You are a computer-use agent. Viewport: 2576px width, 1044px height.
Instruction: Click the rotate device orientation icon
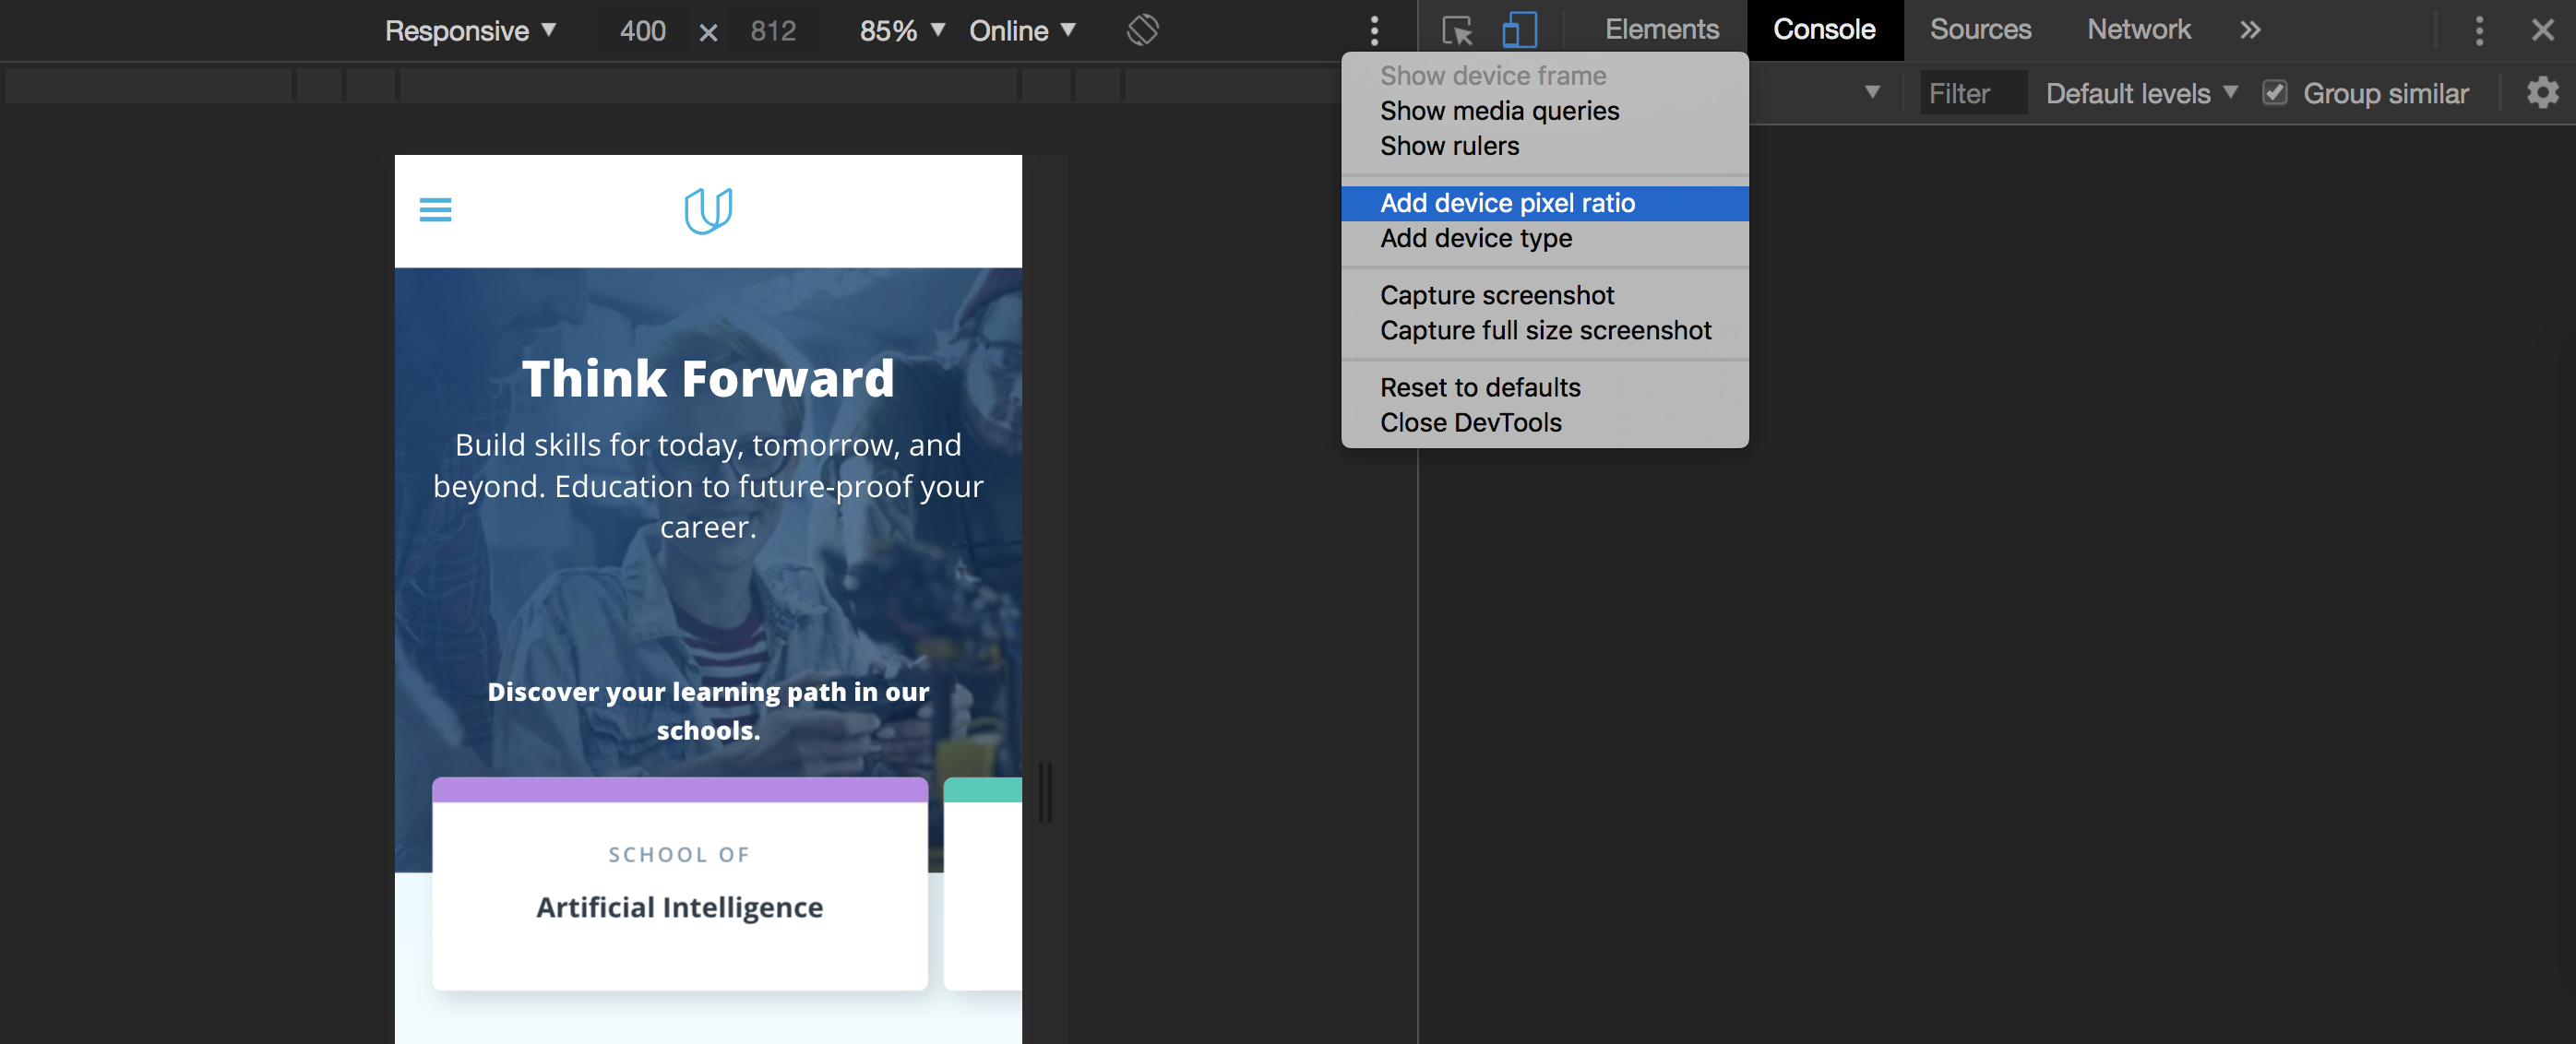1142,30
